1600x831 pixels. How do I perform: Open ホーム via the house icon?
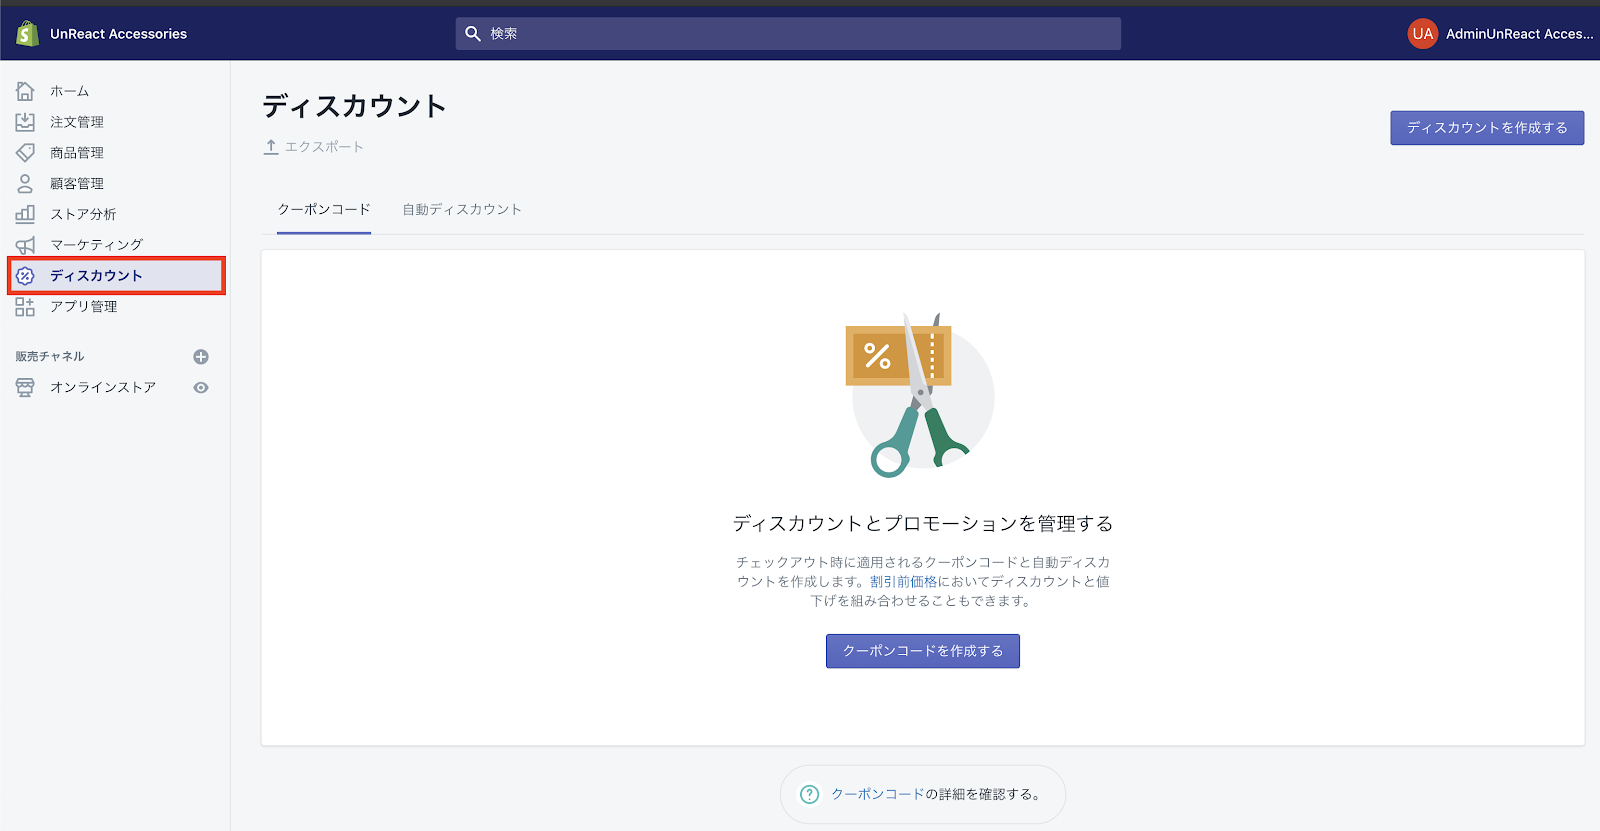25,91
